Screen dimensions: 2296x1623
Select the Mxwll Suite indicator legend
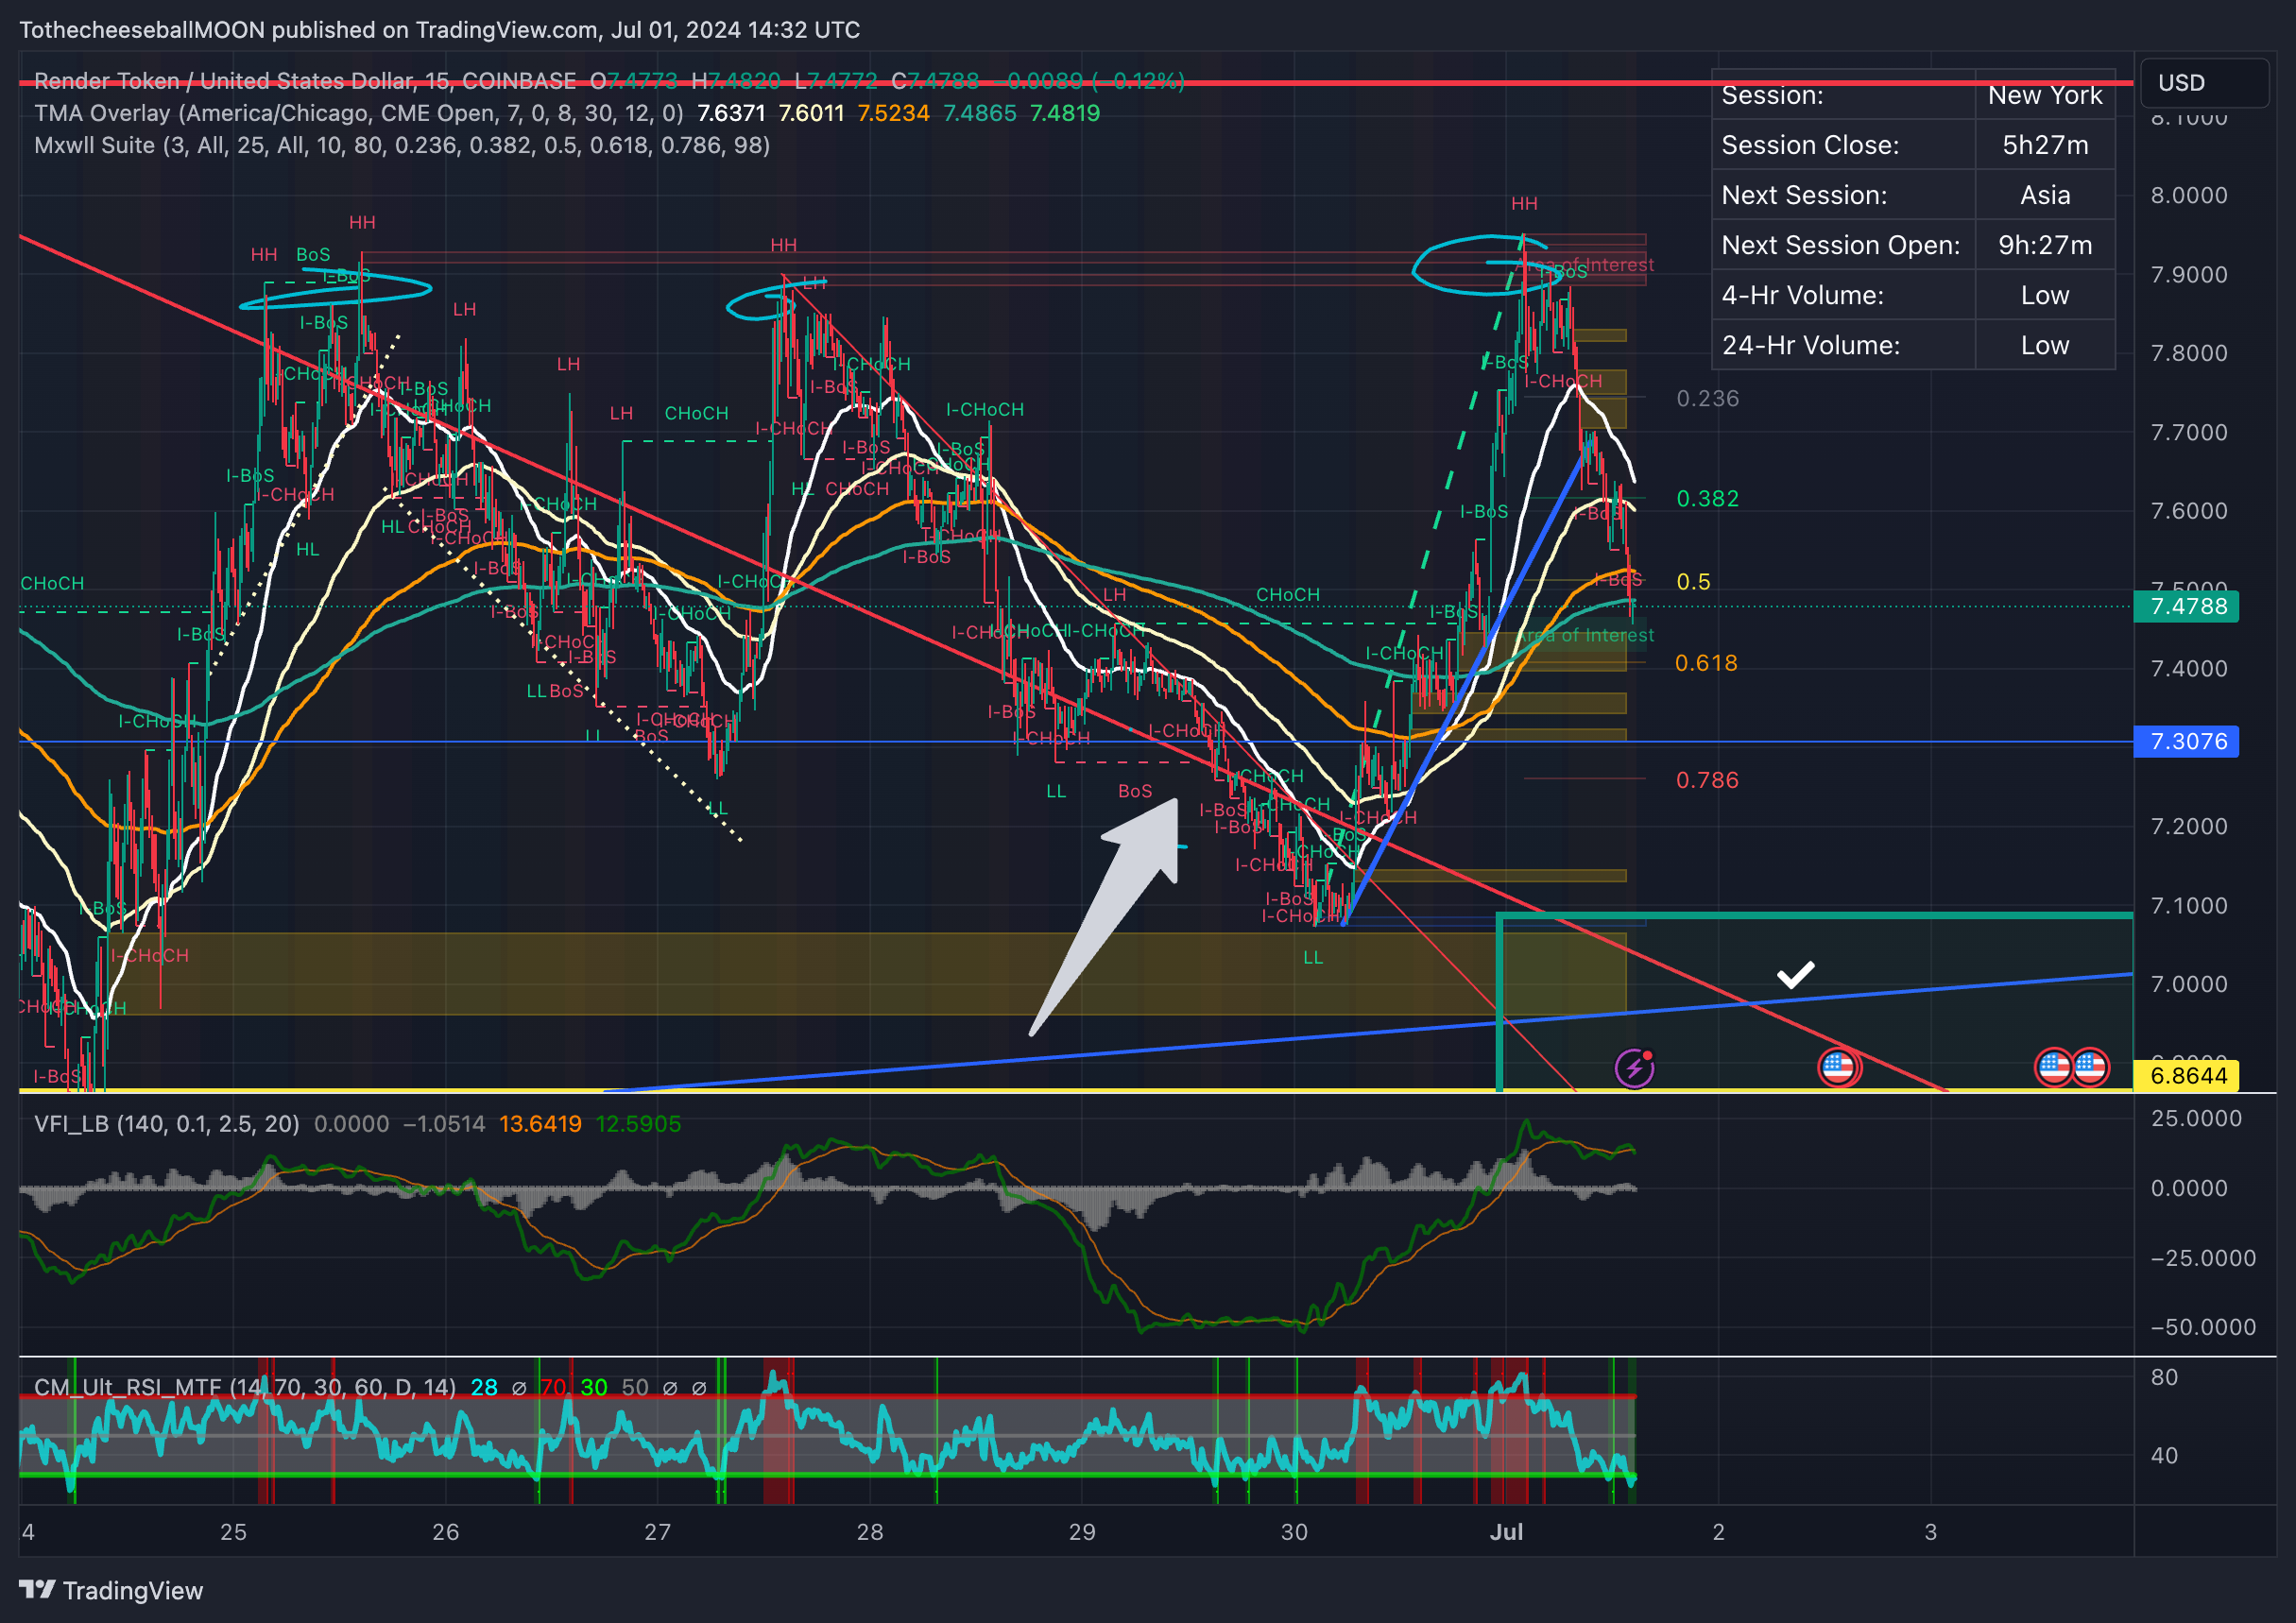click(x=402, y=145)
